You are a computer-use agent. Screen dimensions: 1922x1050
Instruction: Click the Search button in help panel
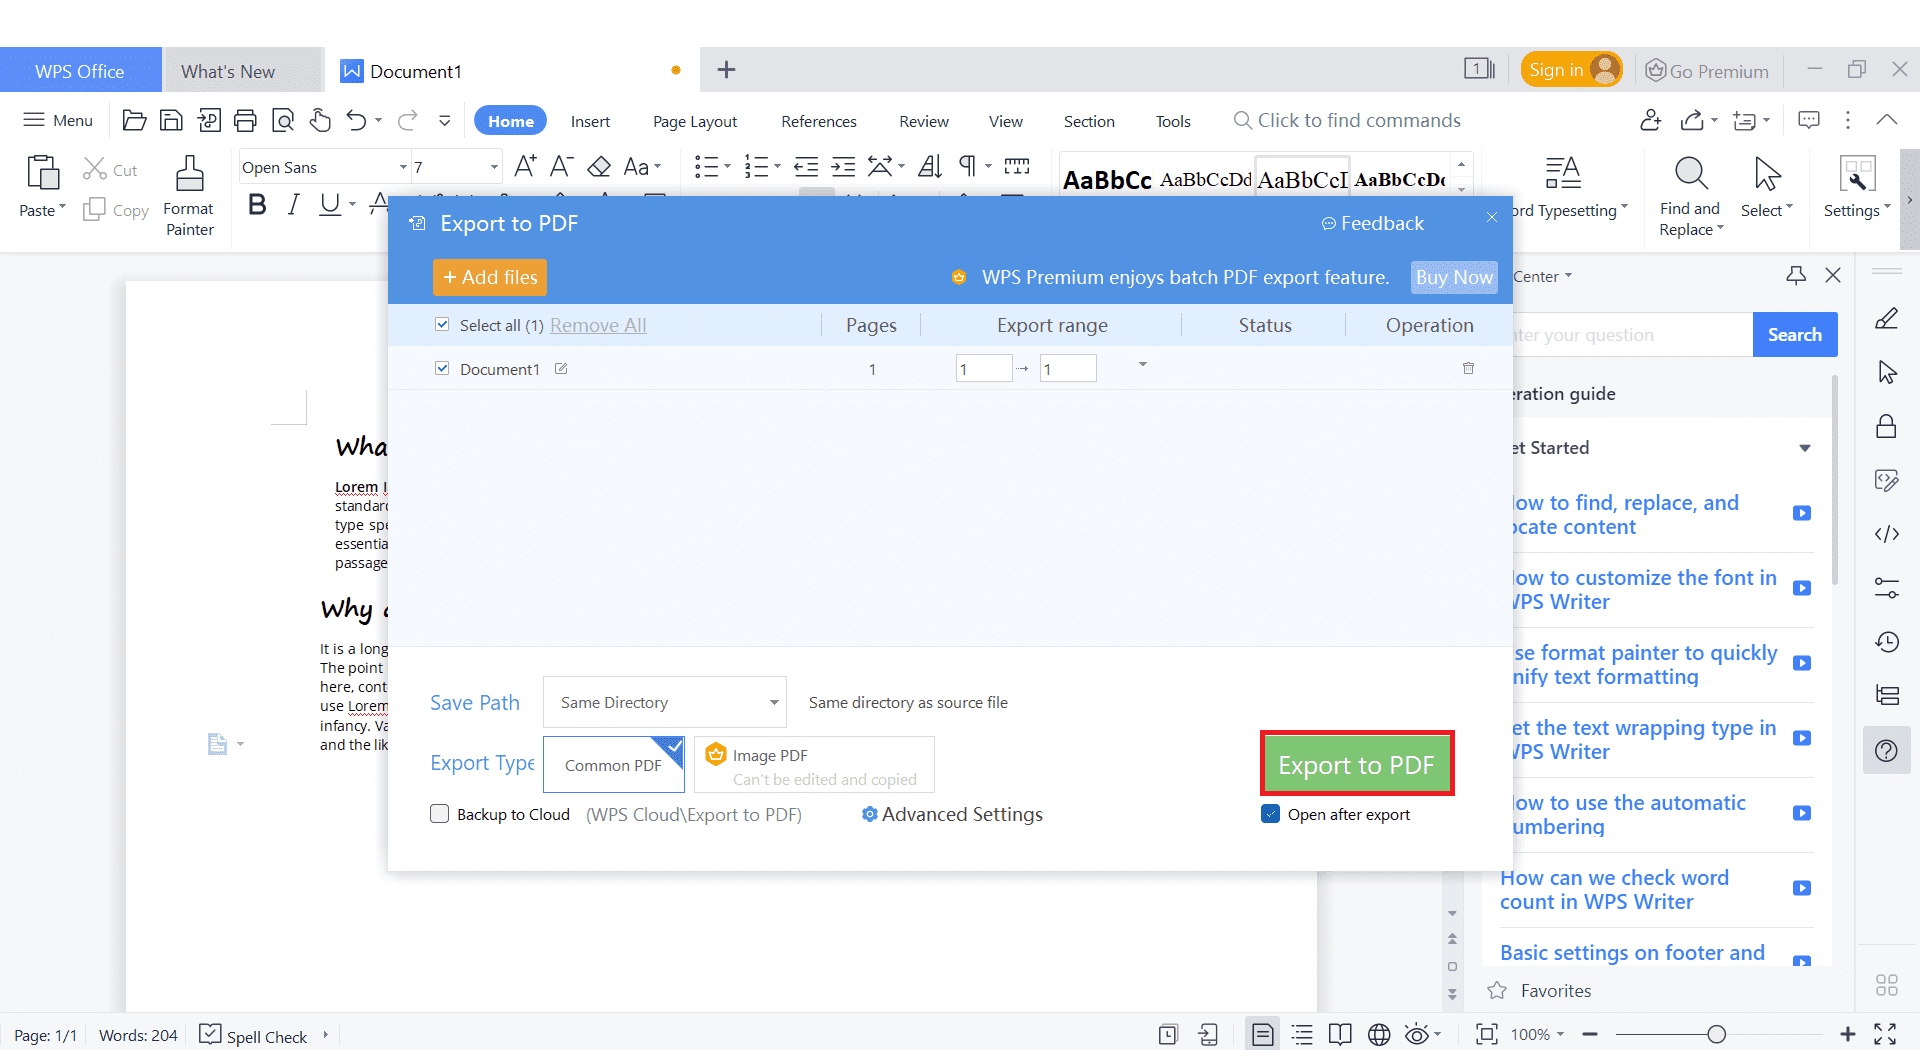(x=1795, y=334)
